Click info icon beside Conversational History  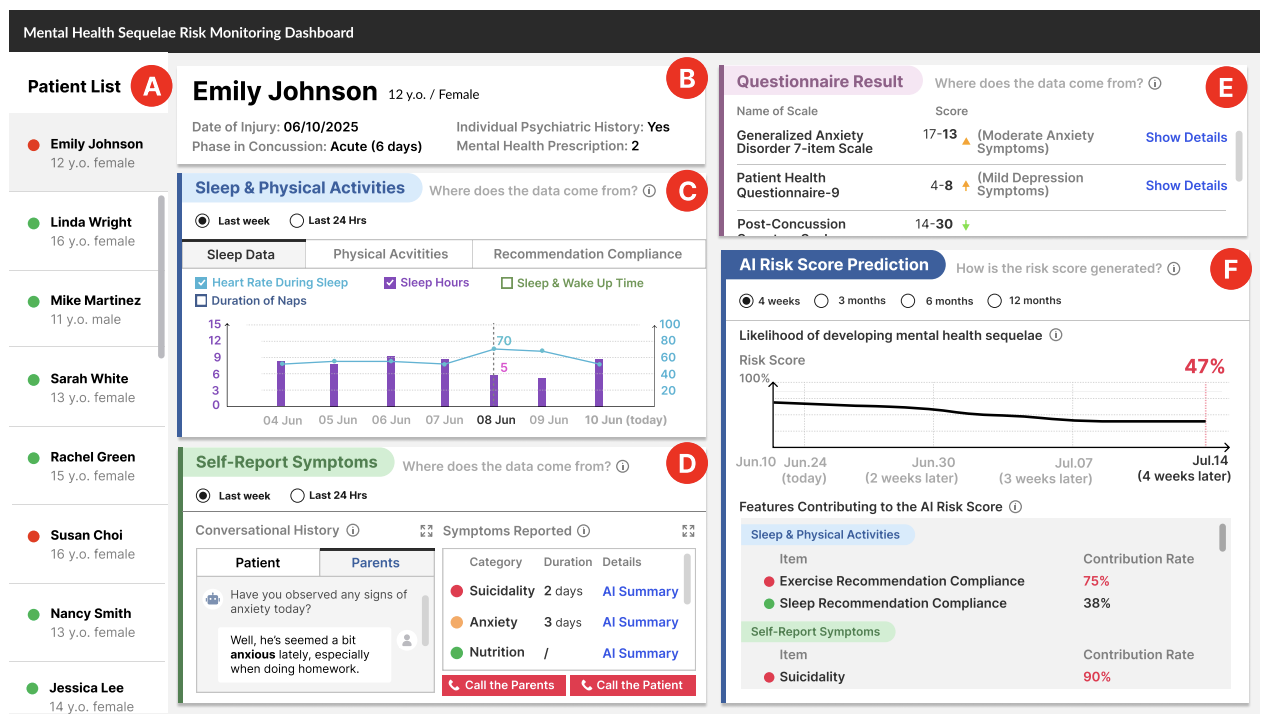353,531
